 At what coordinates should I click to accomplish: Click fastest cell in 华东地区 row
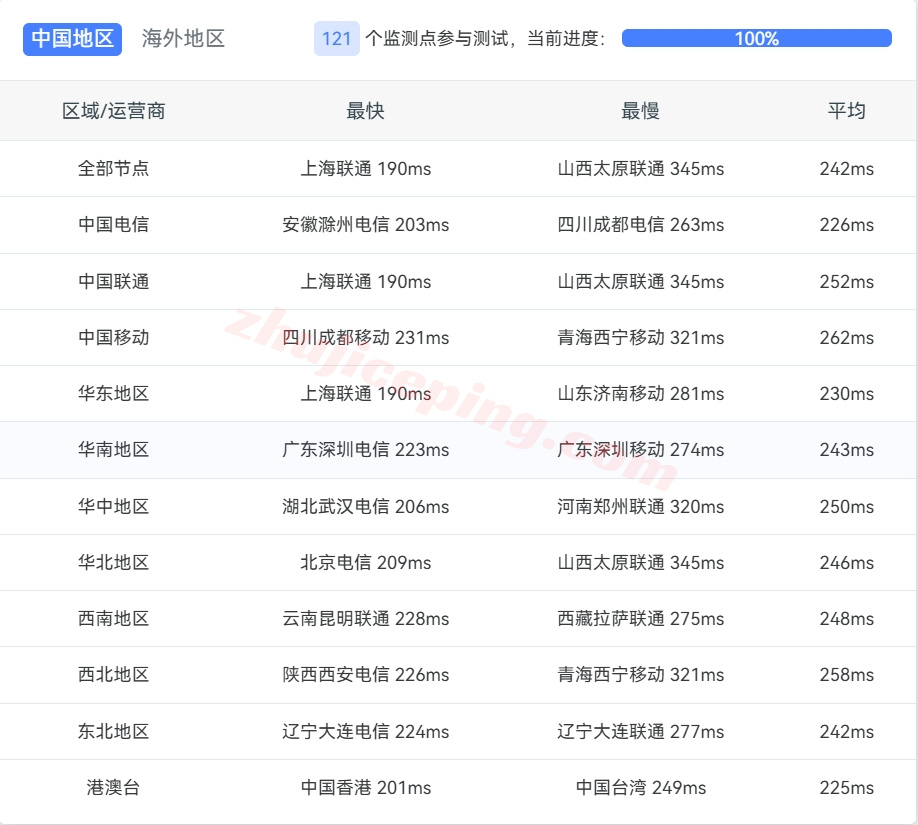(365, 393)
